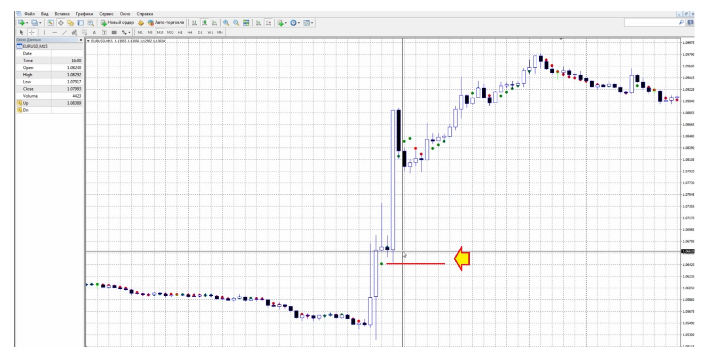Toggle chart auto scroll
Image resolution: width=713 pixels, height=360 pixels.
coord(258,23)
